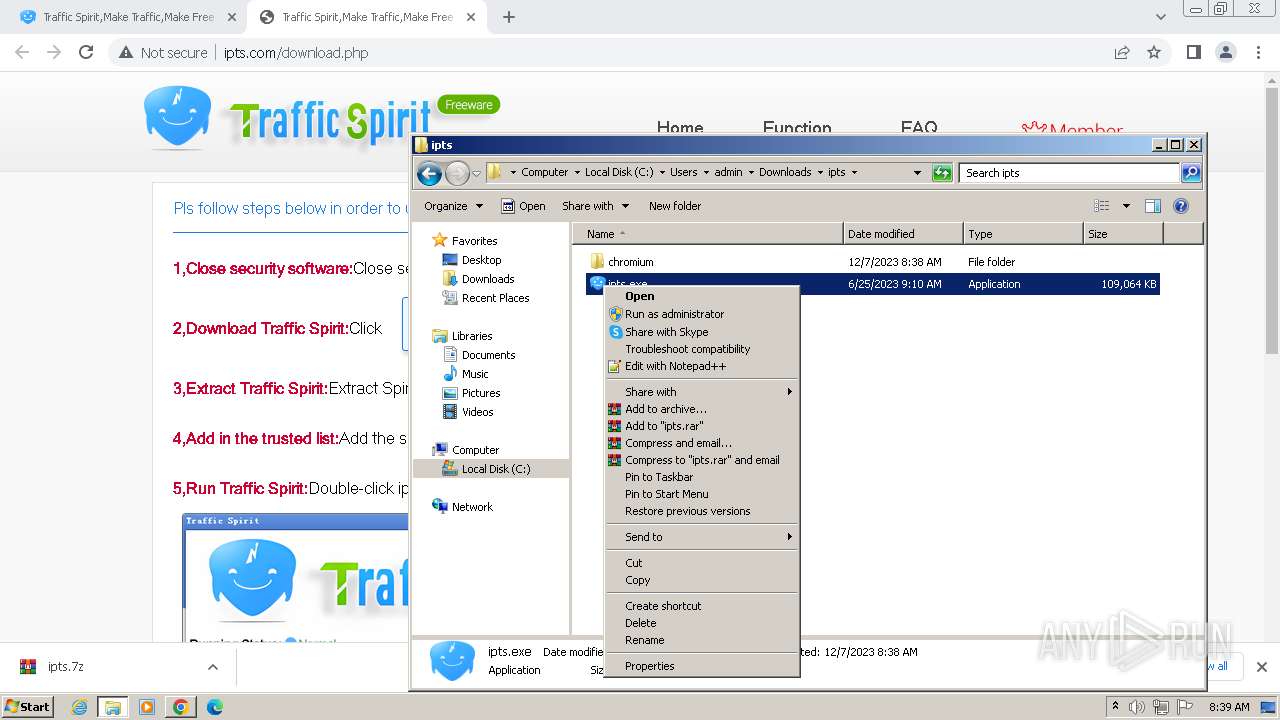1280x720 pixels.
Task: Expand the Send to submenu
Action: 702,537
